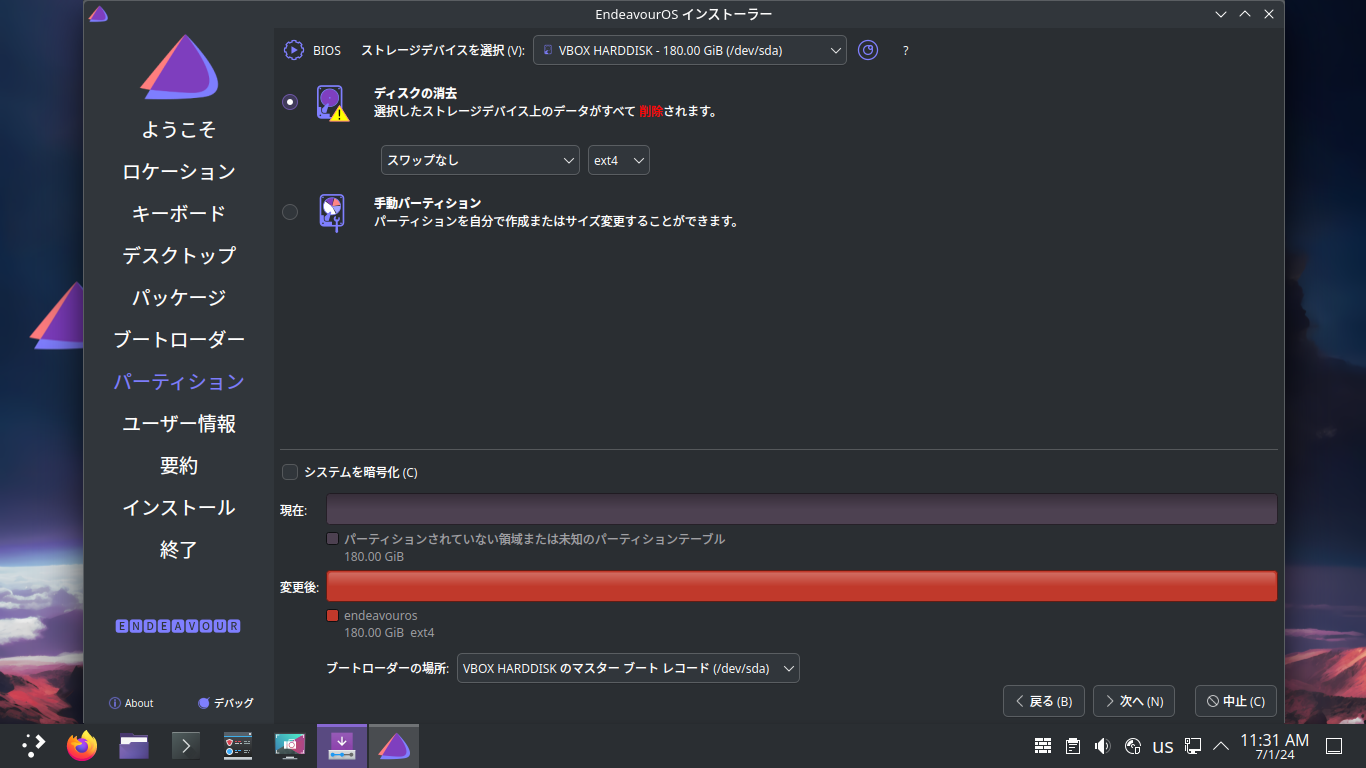The height and width of the screenshot is (768, 1366).
Task: Click the 戻る (B) back button
Action: pyautogui.click(x=1044, y=701)
